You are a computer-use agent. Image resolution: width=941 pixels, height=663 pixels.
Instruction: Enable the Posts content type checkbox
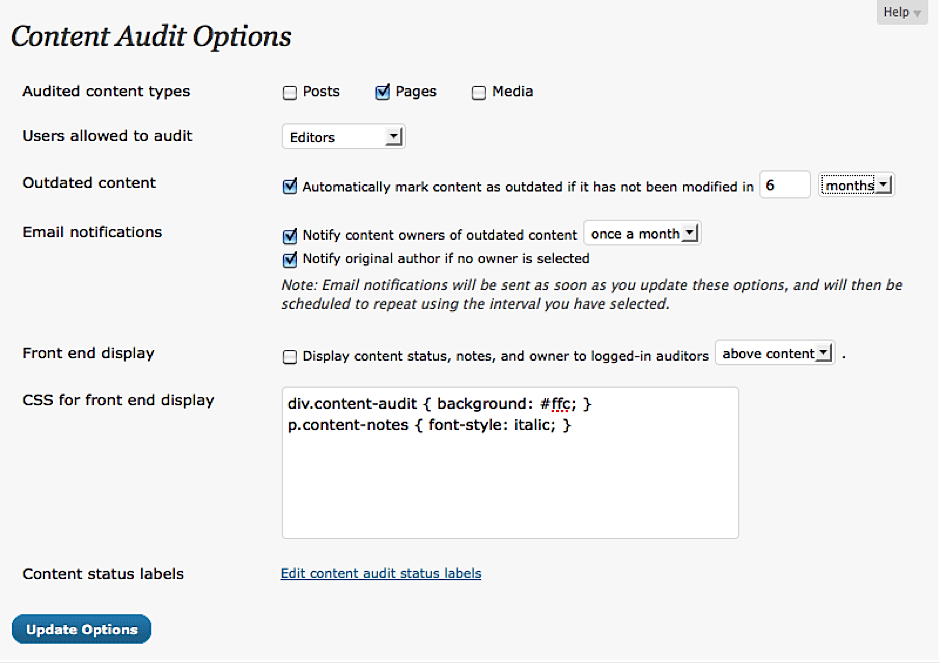pos(289,91)
